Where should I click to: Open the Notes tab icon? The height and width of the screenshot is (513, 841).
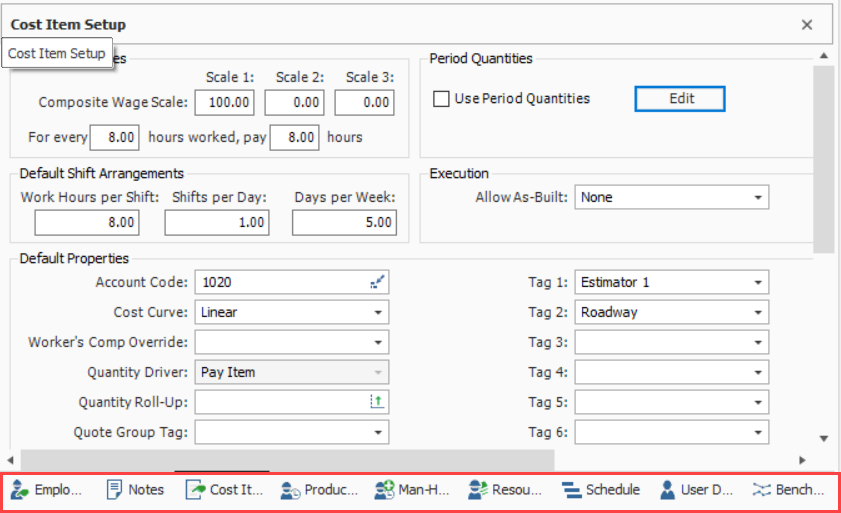point(114,490)
